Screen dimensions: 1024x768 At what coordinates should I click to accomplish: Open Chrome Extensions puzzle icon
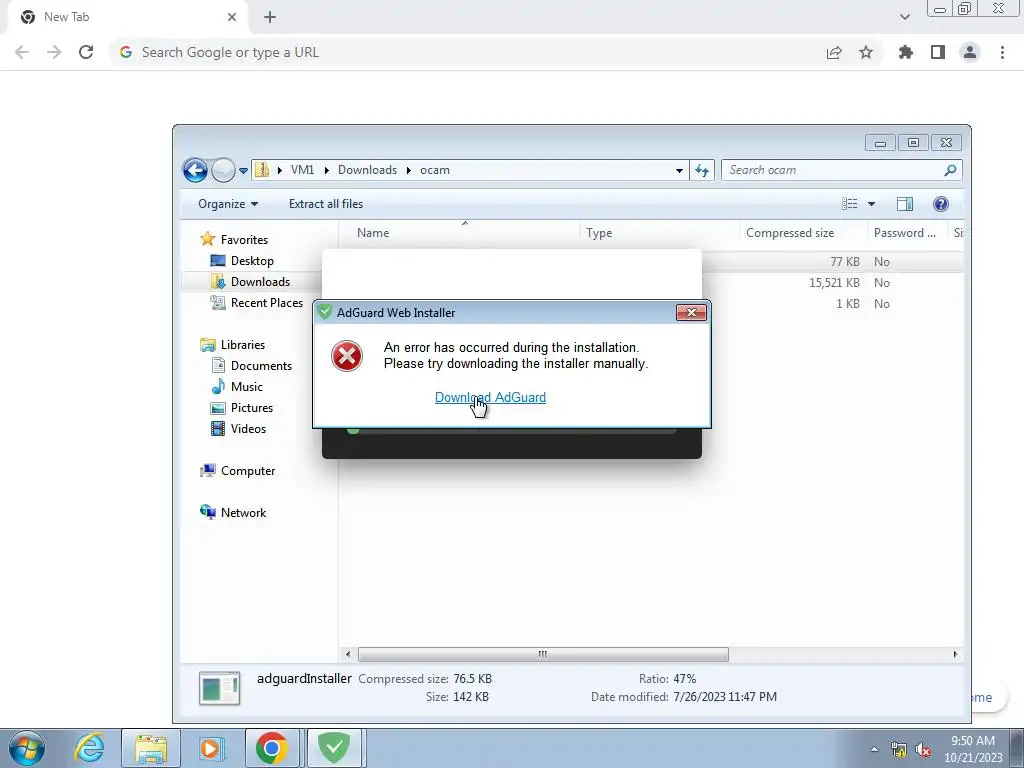pos(905,52)
